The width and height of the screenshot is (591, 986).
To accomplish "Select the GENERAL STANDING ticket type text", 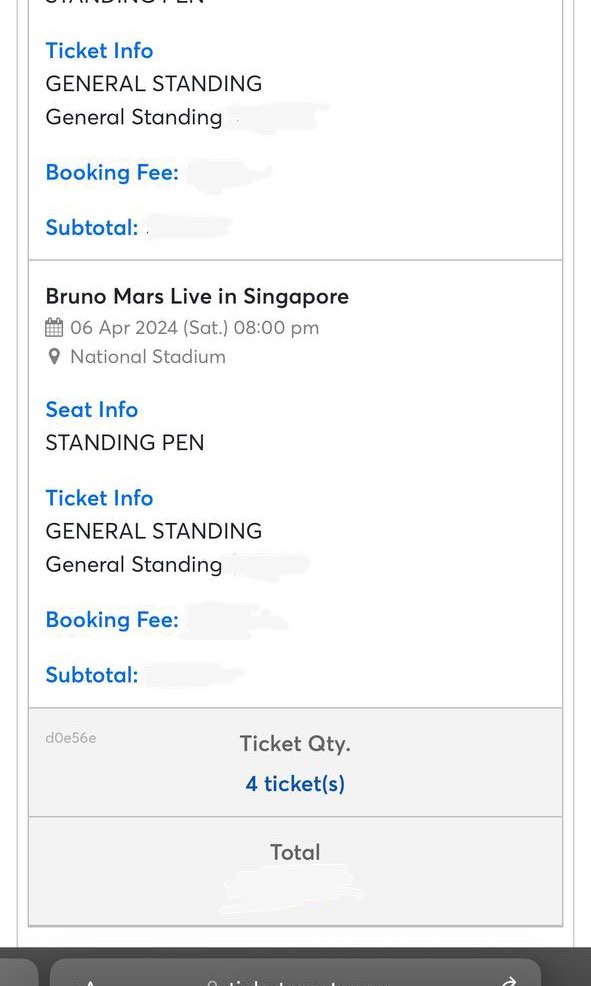I will coord(153,531).
